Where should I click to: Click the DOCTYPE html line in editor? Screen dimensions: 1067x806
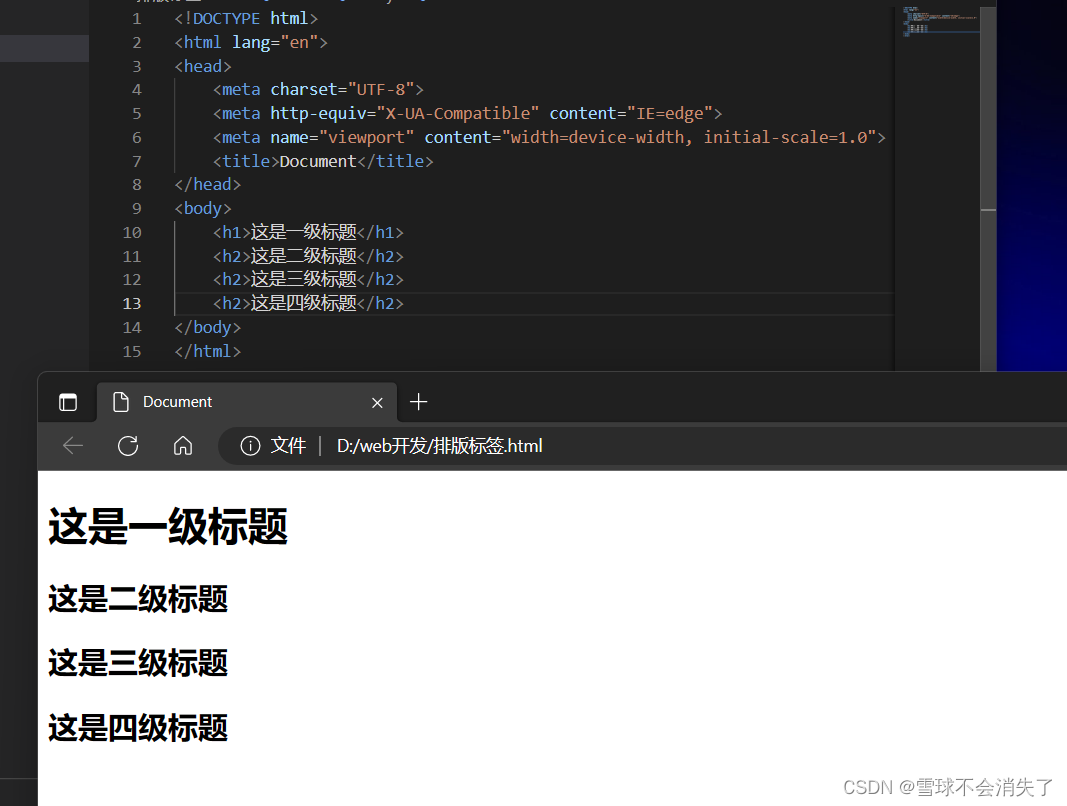click(x=246, y=19)
